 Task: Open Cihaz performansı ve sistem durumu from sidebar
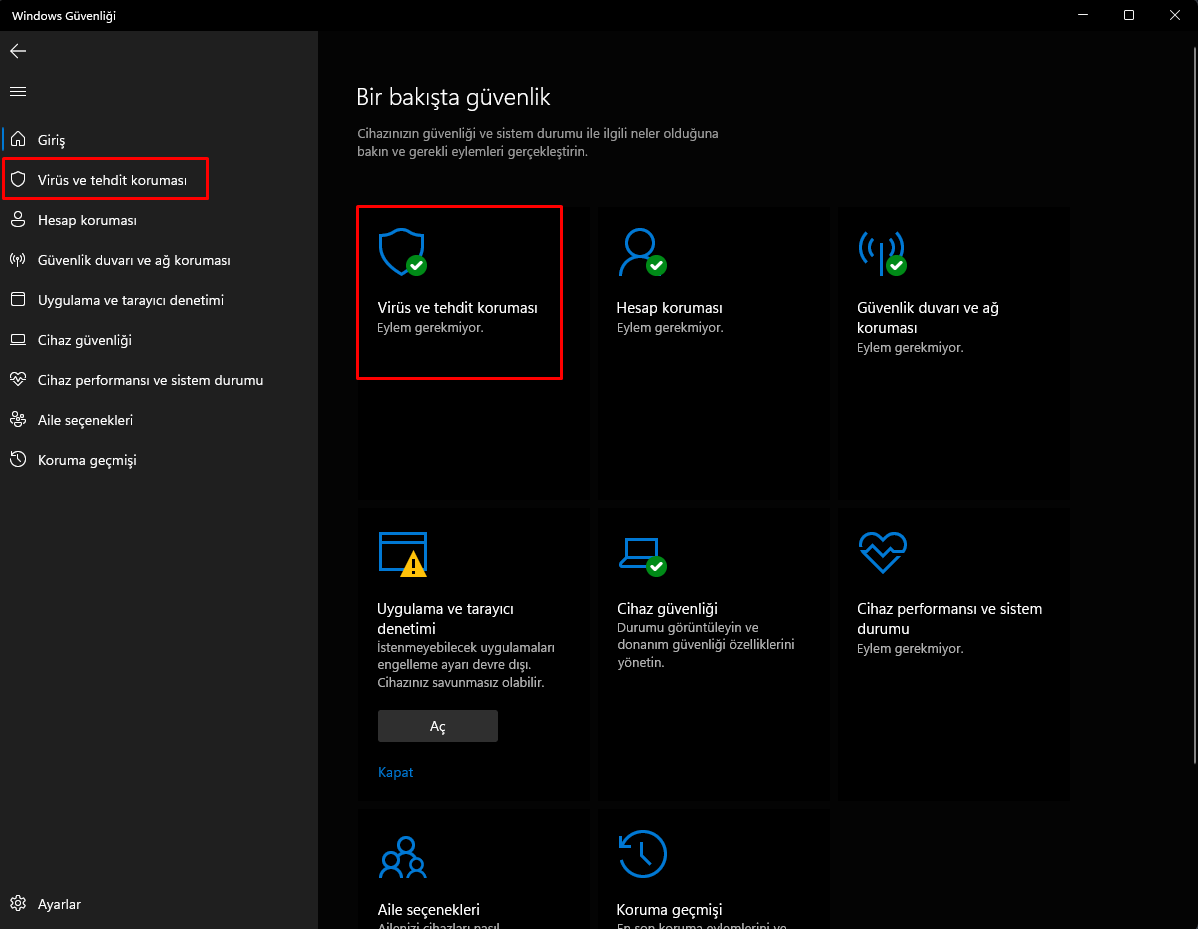159,380
